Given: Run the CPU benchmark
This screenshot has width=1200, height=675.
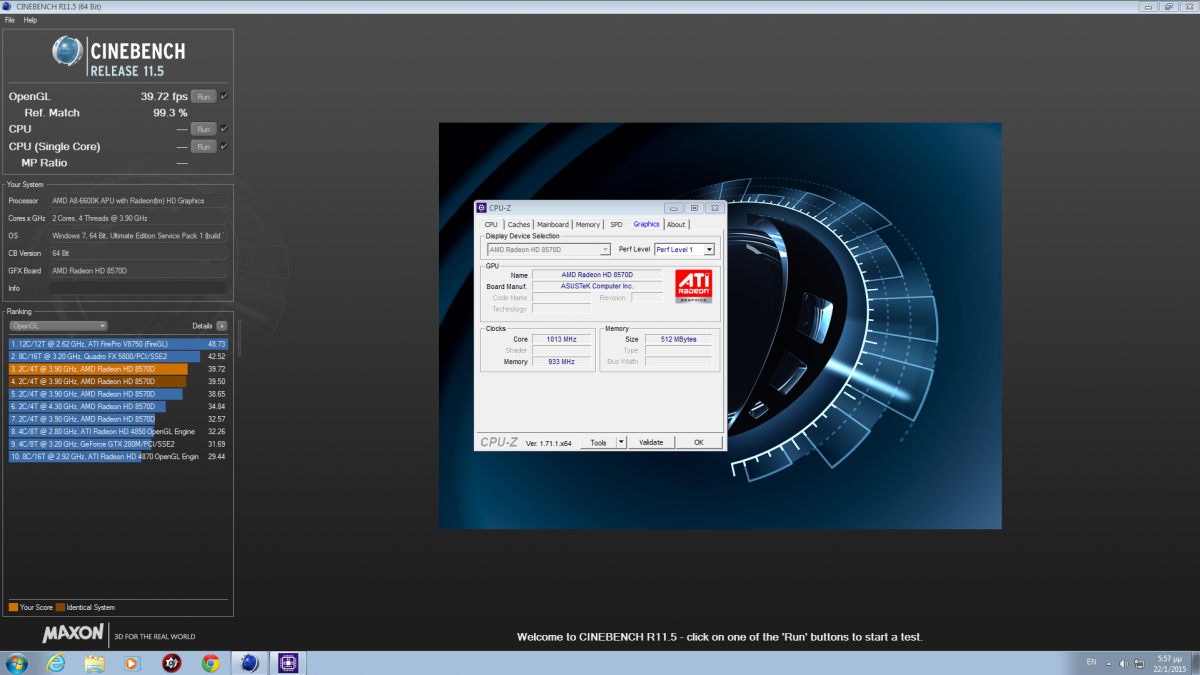Looking at the screenshot, I should [x=203, y=129].
